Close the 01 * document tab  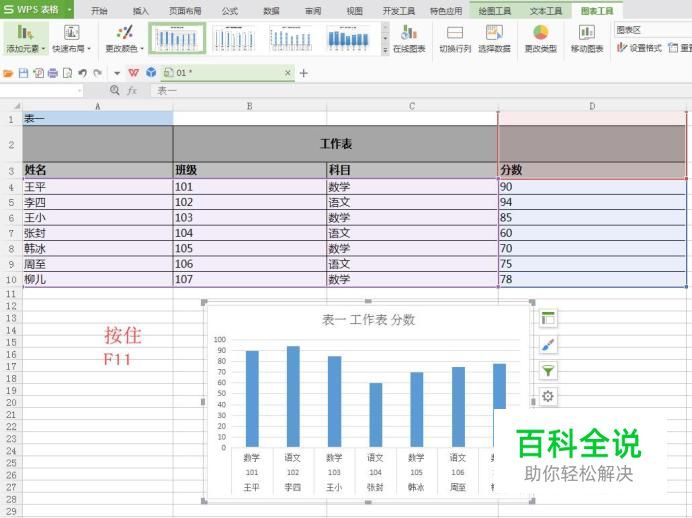[288, 73]
